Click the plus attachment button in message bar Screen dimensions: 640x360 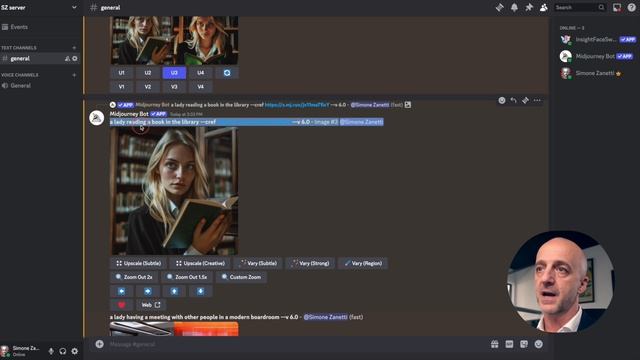tap(99, 344)
